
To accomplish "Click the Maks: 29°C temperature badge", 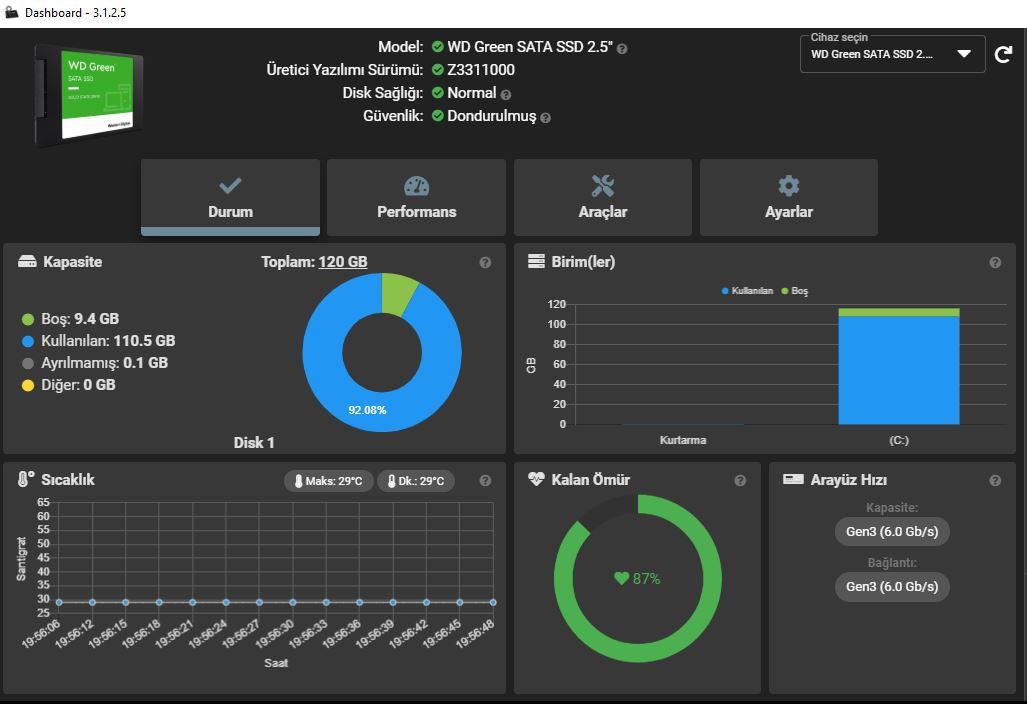I will (x=329, y=481).
